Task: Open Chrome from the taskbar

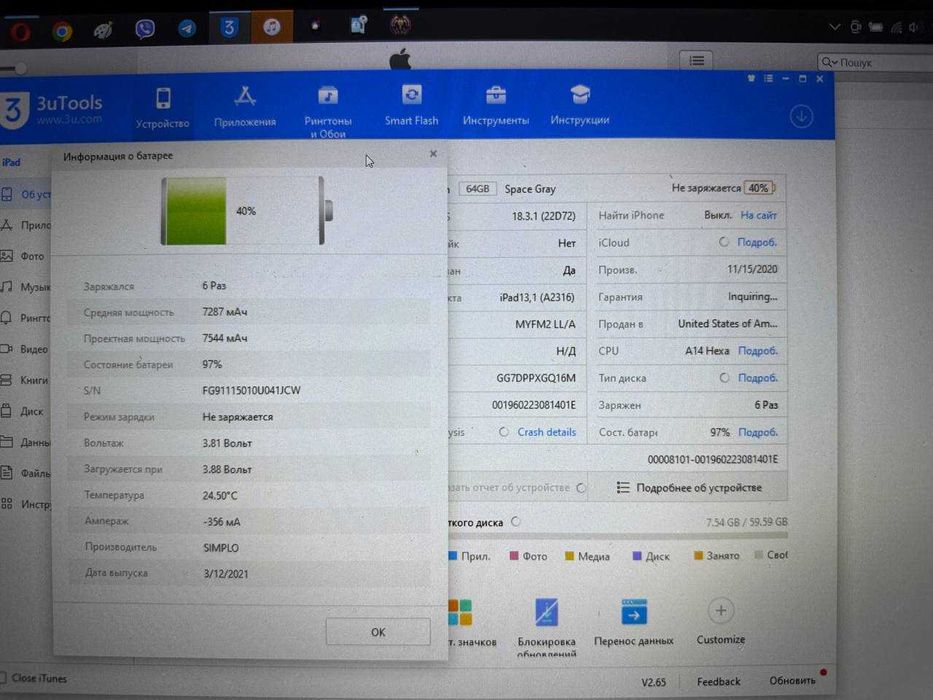Action: pos(62,30)
